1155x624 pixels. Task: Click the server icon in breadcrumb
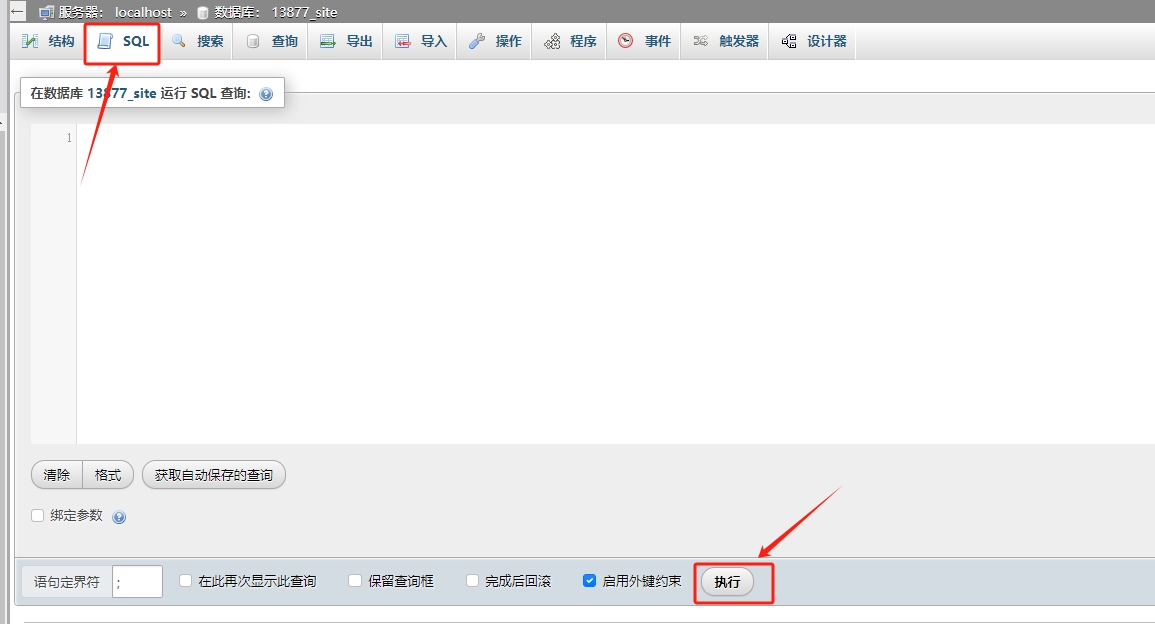point(46,13)
